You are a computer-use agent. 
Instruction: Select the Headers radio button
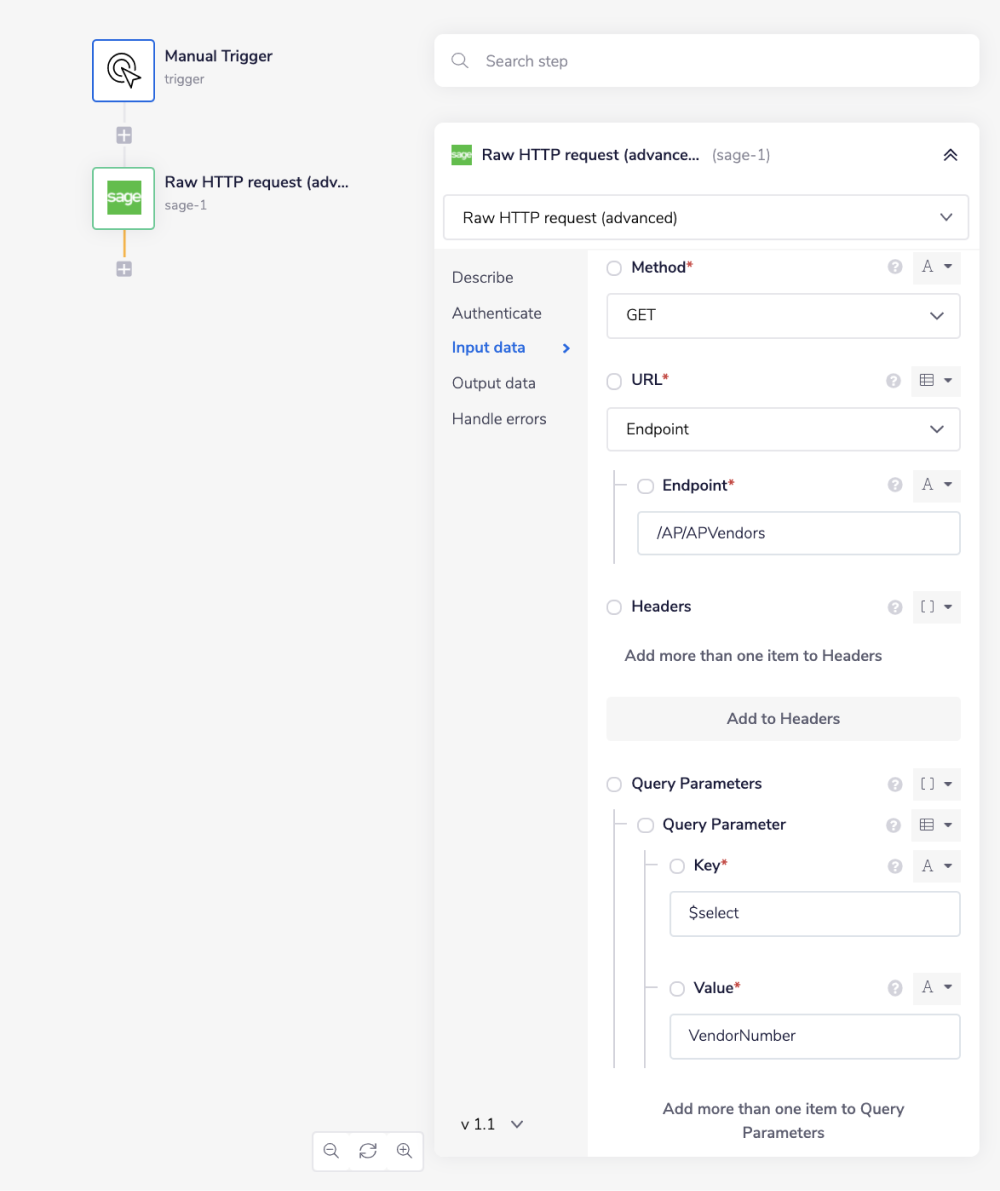coord(614,607)
